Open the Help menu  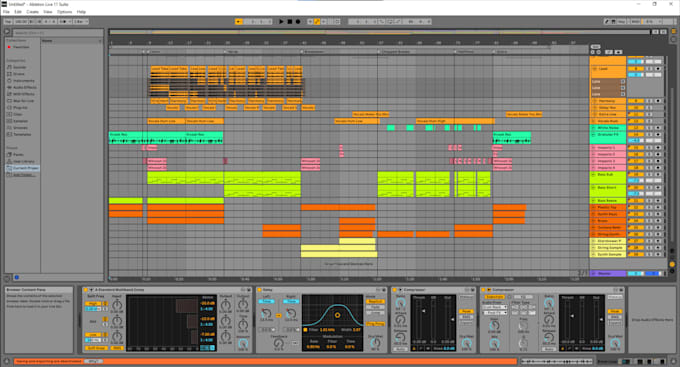pyautogui.click(x=81, y=12)
